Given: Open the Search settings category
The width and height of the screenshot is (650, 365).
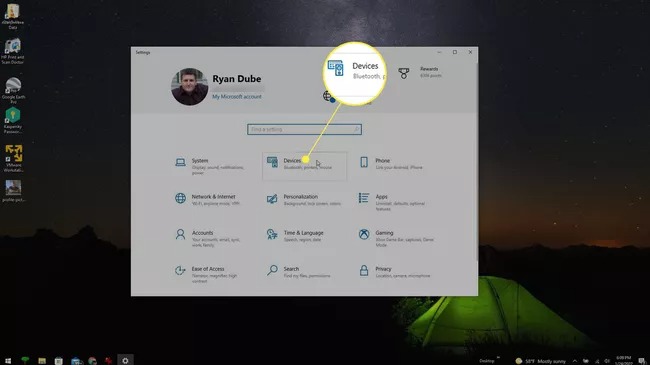Looking at the screenshot, I should point(304,272).
